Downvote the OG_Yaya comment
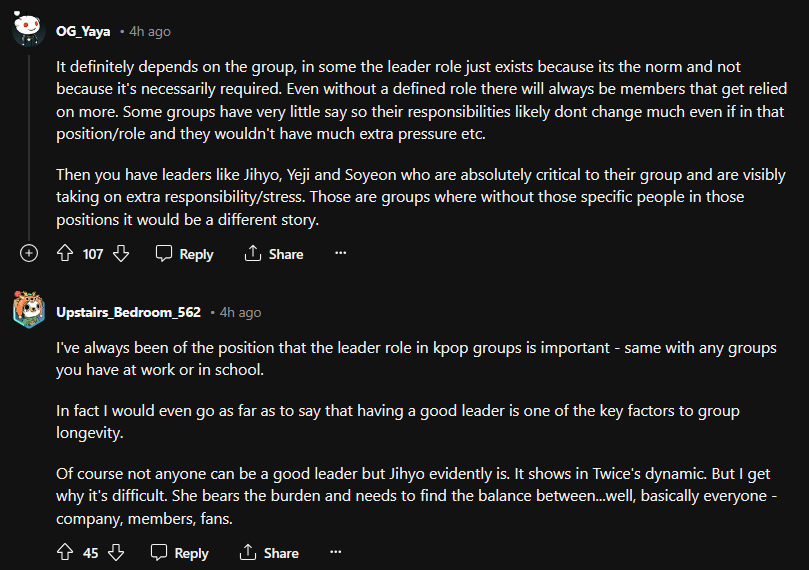The height and width of the screenshot is (570, 809). point(121,254)
